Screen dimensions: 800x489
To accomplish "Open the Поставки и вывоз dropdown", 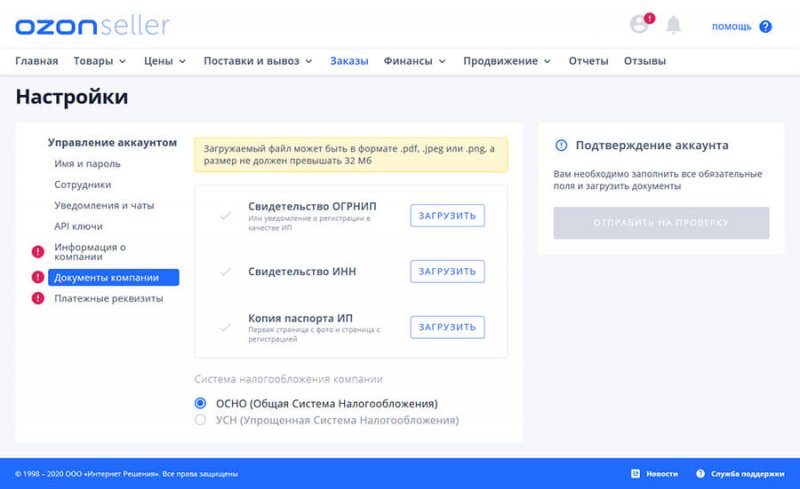I will [258, 61].
